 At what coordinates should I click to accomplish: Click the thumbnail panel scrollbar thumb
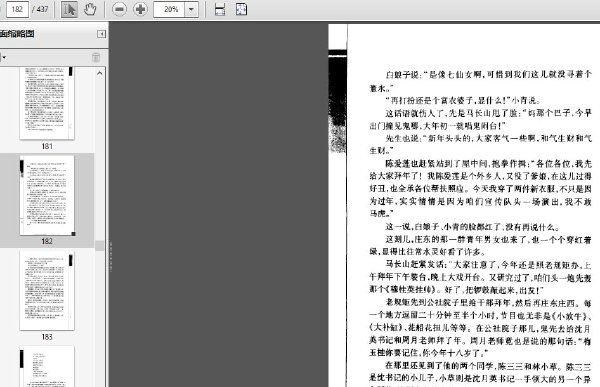coord(99,245)
